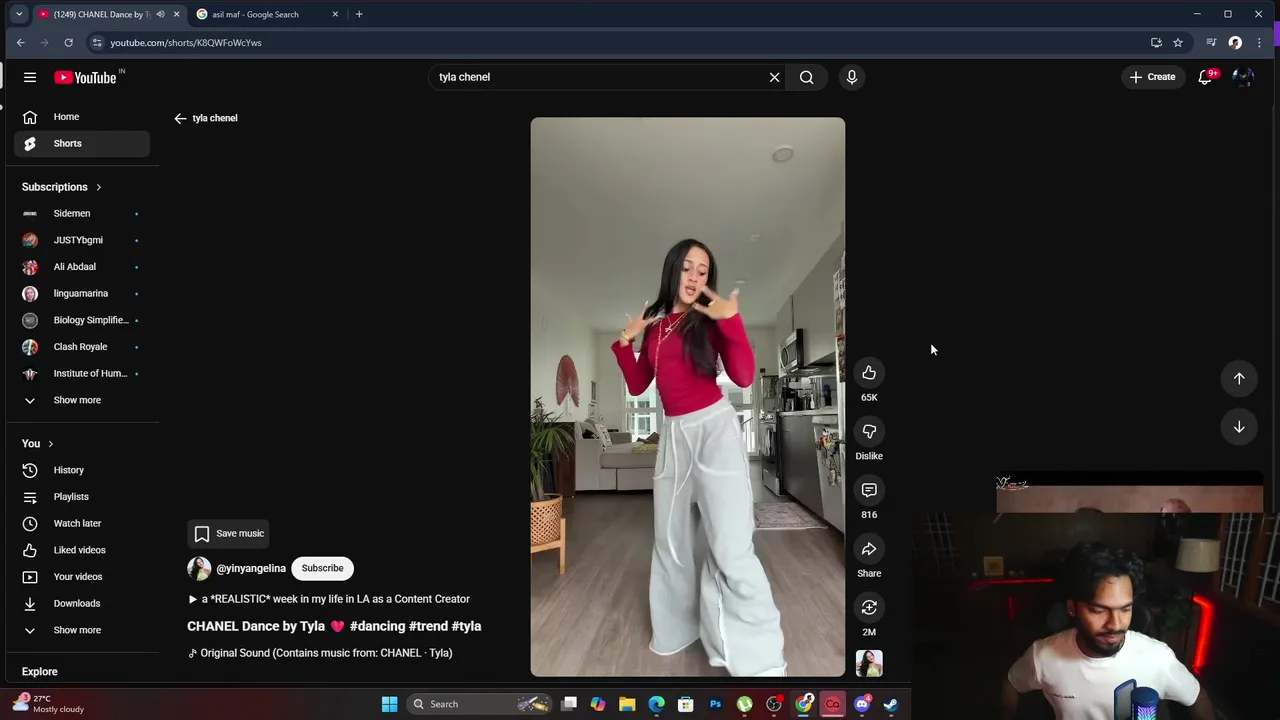The width and height of the screenshot is (1280, 720).
Task: Go back using the tyla chenel arrow
Action: pyautogui.click(x=180, y=118)
